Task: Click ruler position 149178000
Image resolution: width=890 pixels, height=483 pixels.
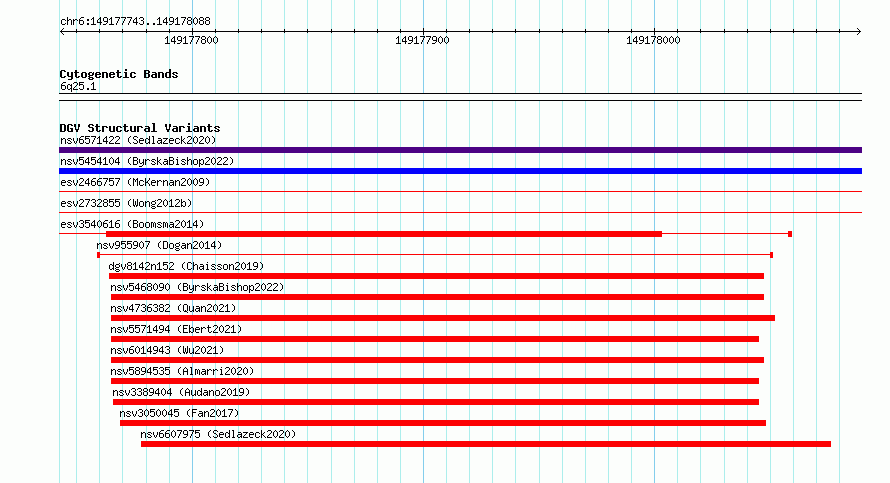Action: click(653, 40)
